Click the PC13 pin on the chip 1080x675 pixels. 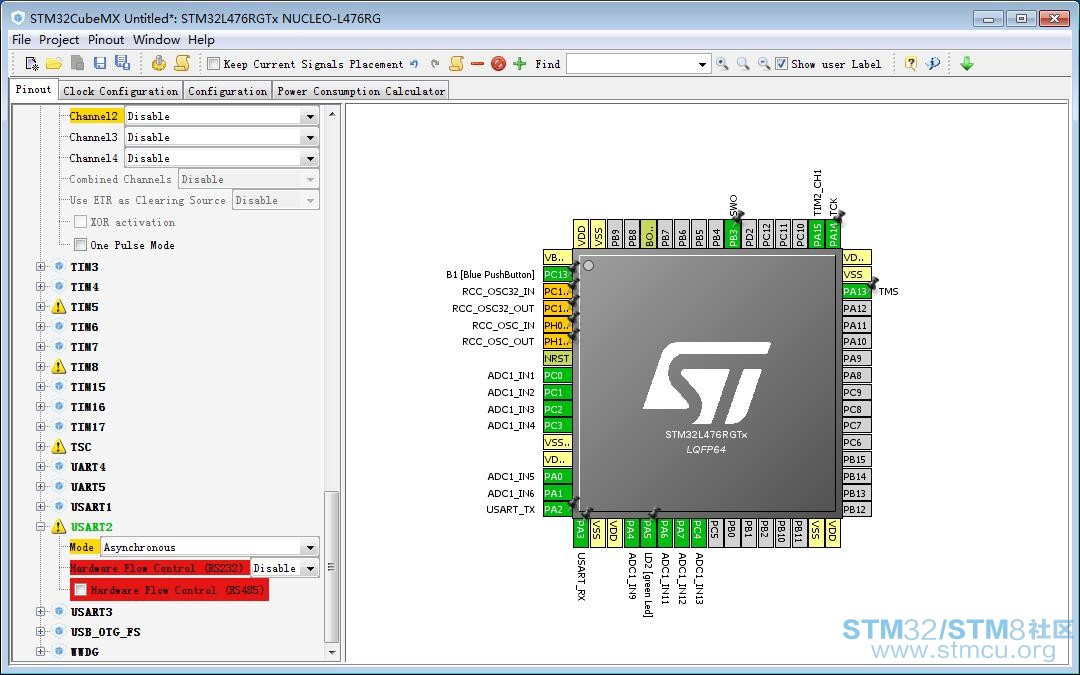[x=557, y=274]
